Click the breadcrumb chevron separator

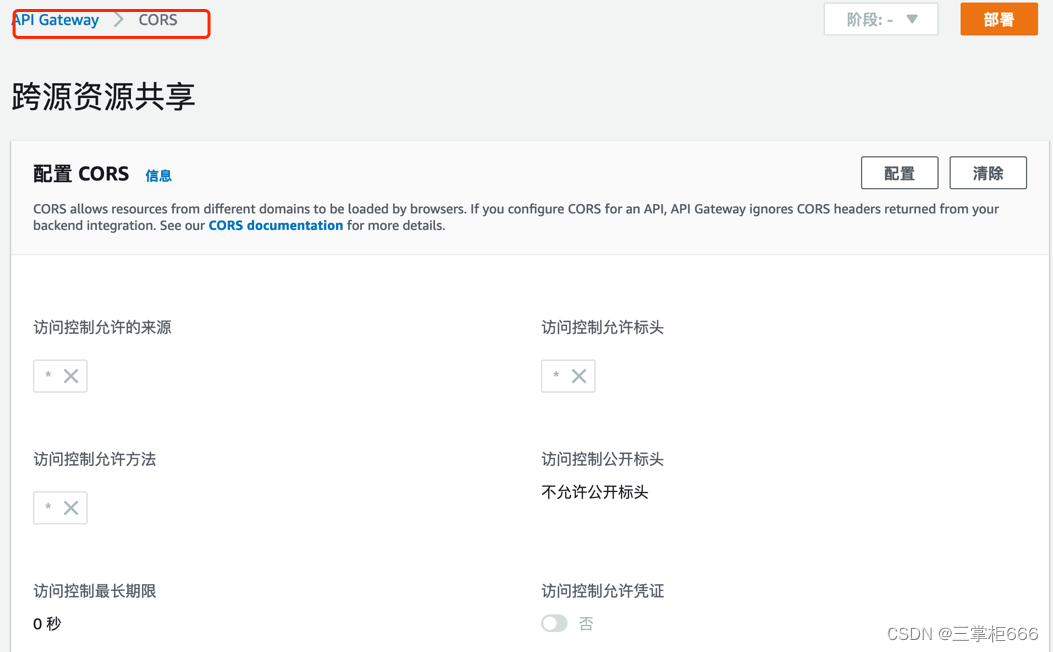pyautogui.click(x=119, y=20)
